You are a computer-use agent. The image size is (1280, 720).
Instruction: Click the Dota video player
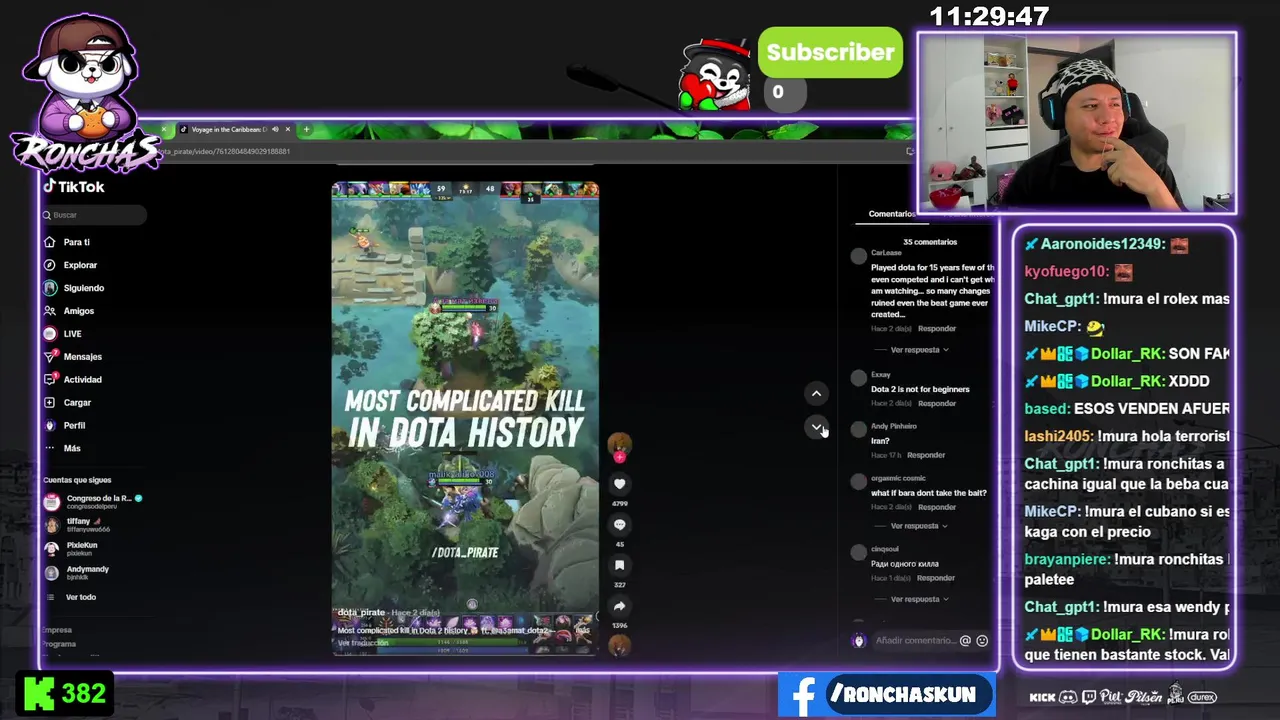[465, 418]
